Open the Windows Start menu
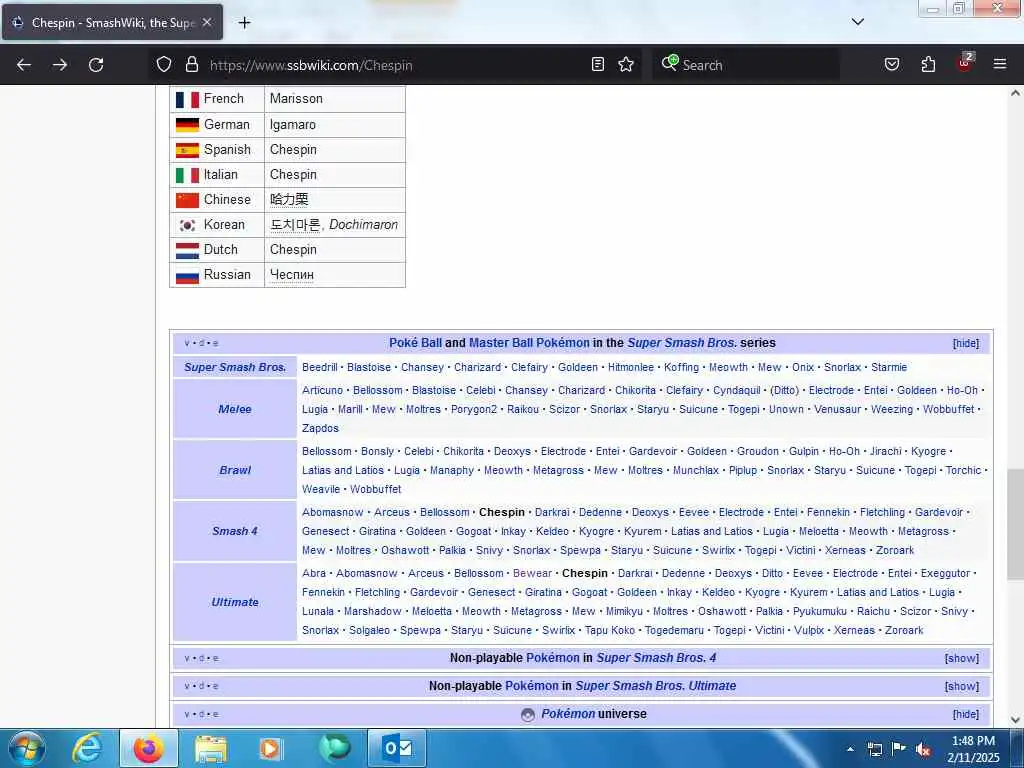 [27, 748]
